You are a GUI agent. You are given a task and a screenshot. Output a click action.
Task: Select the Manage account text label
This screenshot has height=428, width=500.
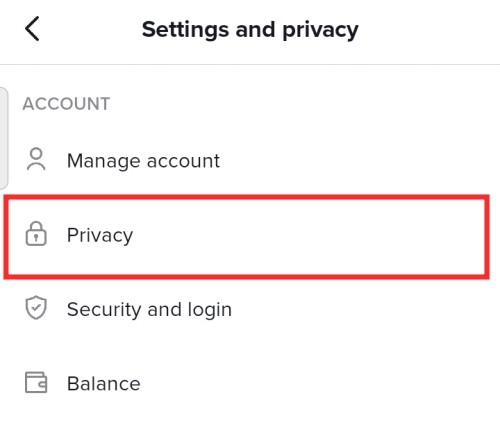point(143,161)
